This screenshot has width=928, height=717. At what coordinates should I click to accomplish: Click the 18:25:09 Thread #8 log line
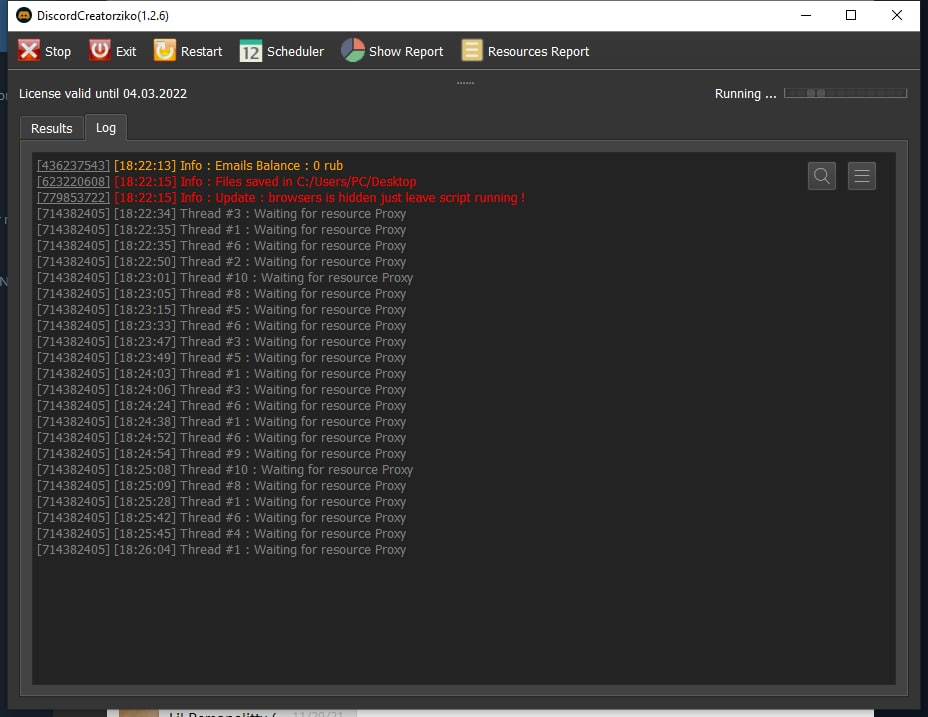click(x=221, y=485)
